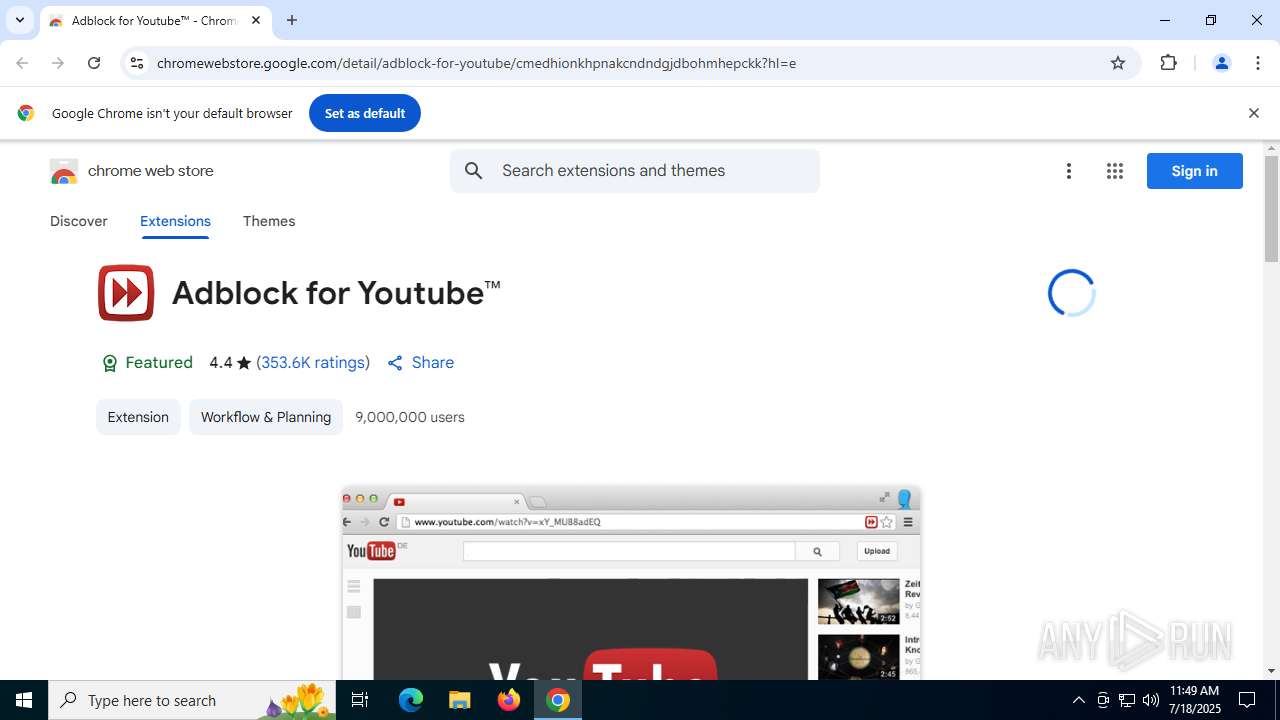Open File Explorer from taskbar
This screenshot has height=720, width=1280.
pyautogui.click(x=459, y=700)
